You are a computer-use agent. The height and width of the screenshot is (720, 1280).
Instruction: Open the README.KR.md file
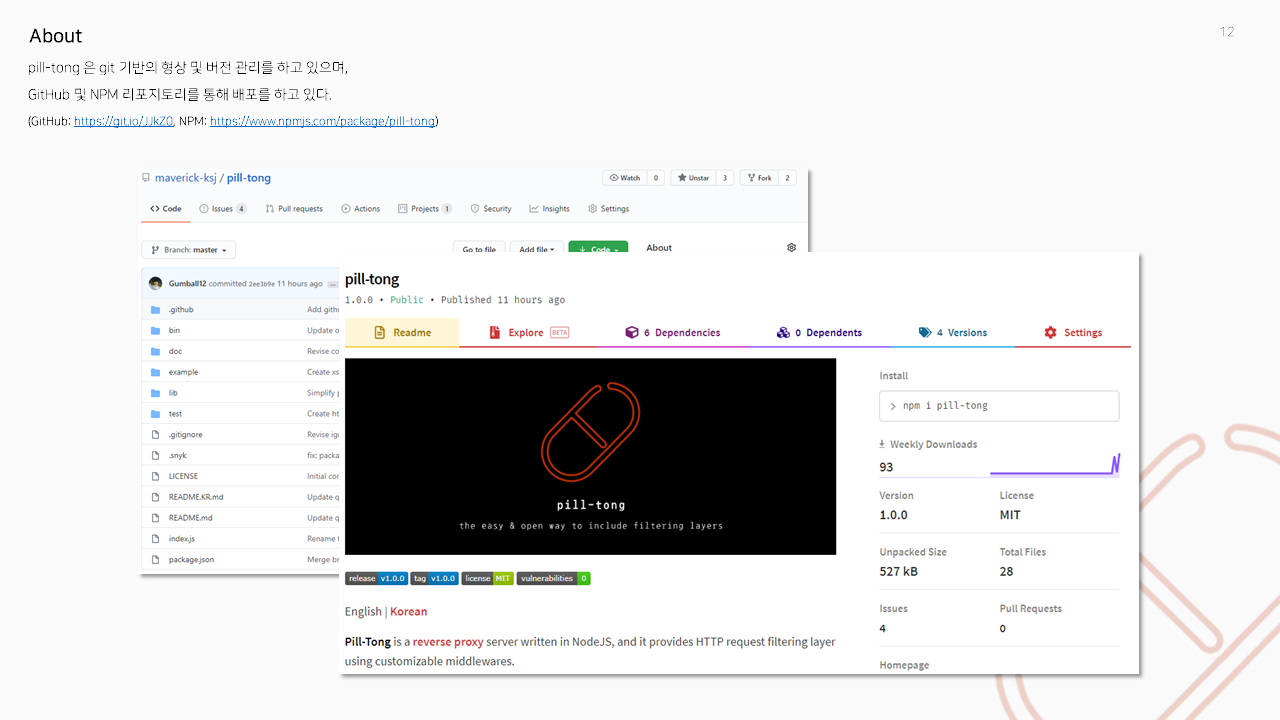(196, 497)
